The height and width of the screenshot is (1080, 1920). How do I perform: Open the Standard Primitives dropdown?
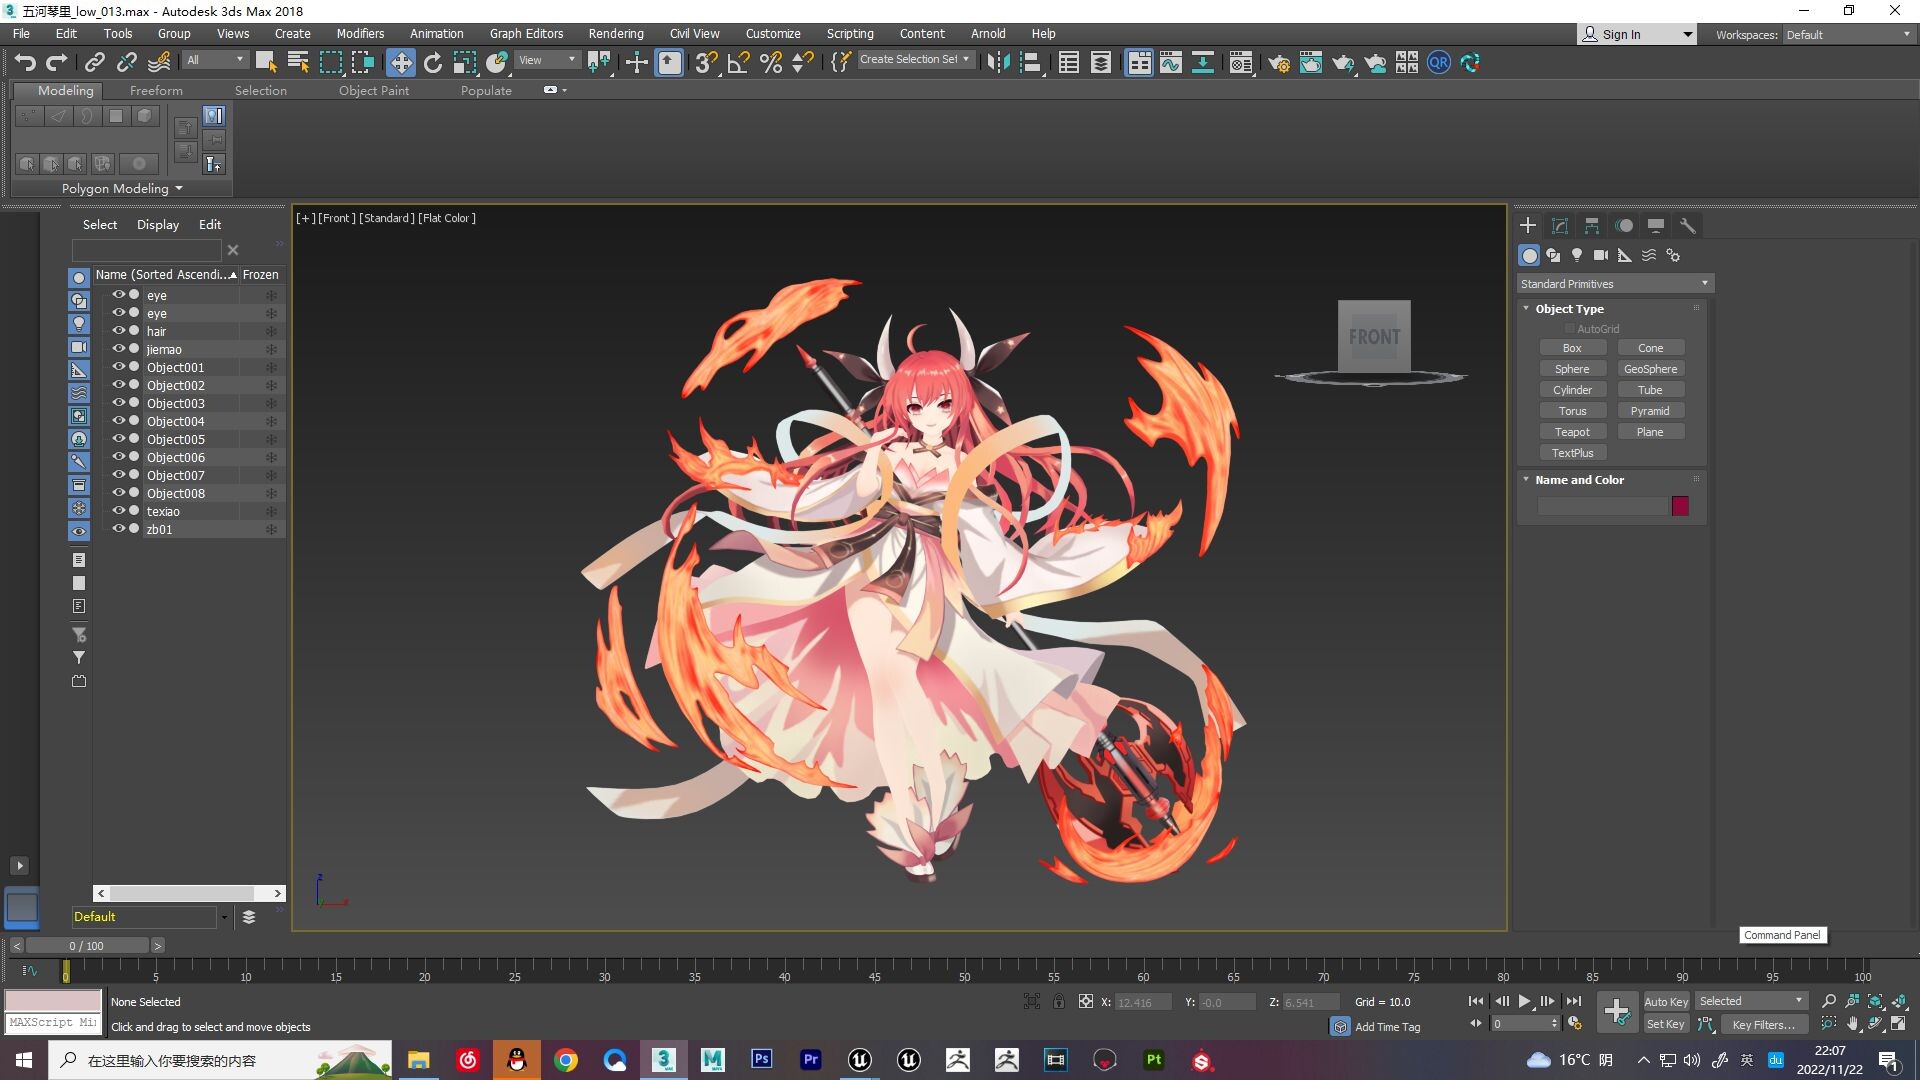[x=1614, y=284]
